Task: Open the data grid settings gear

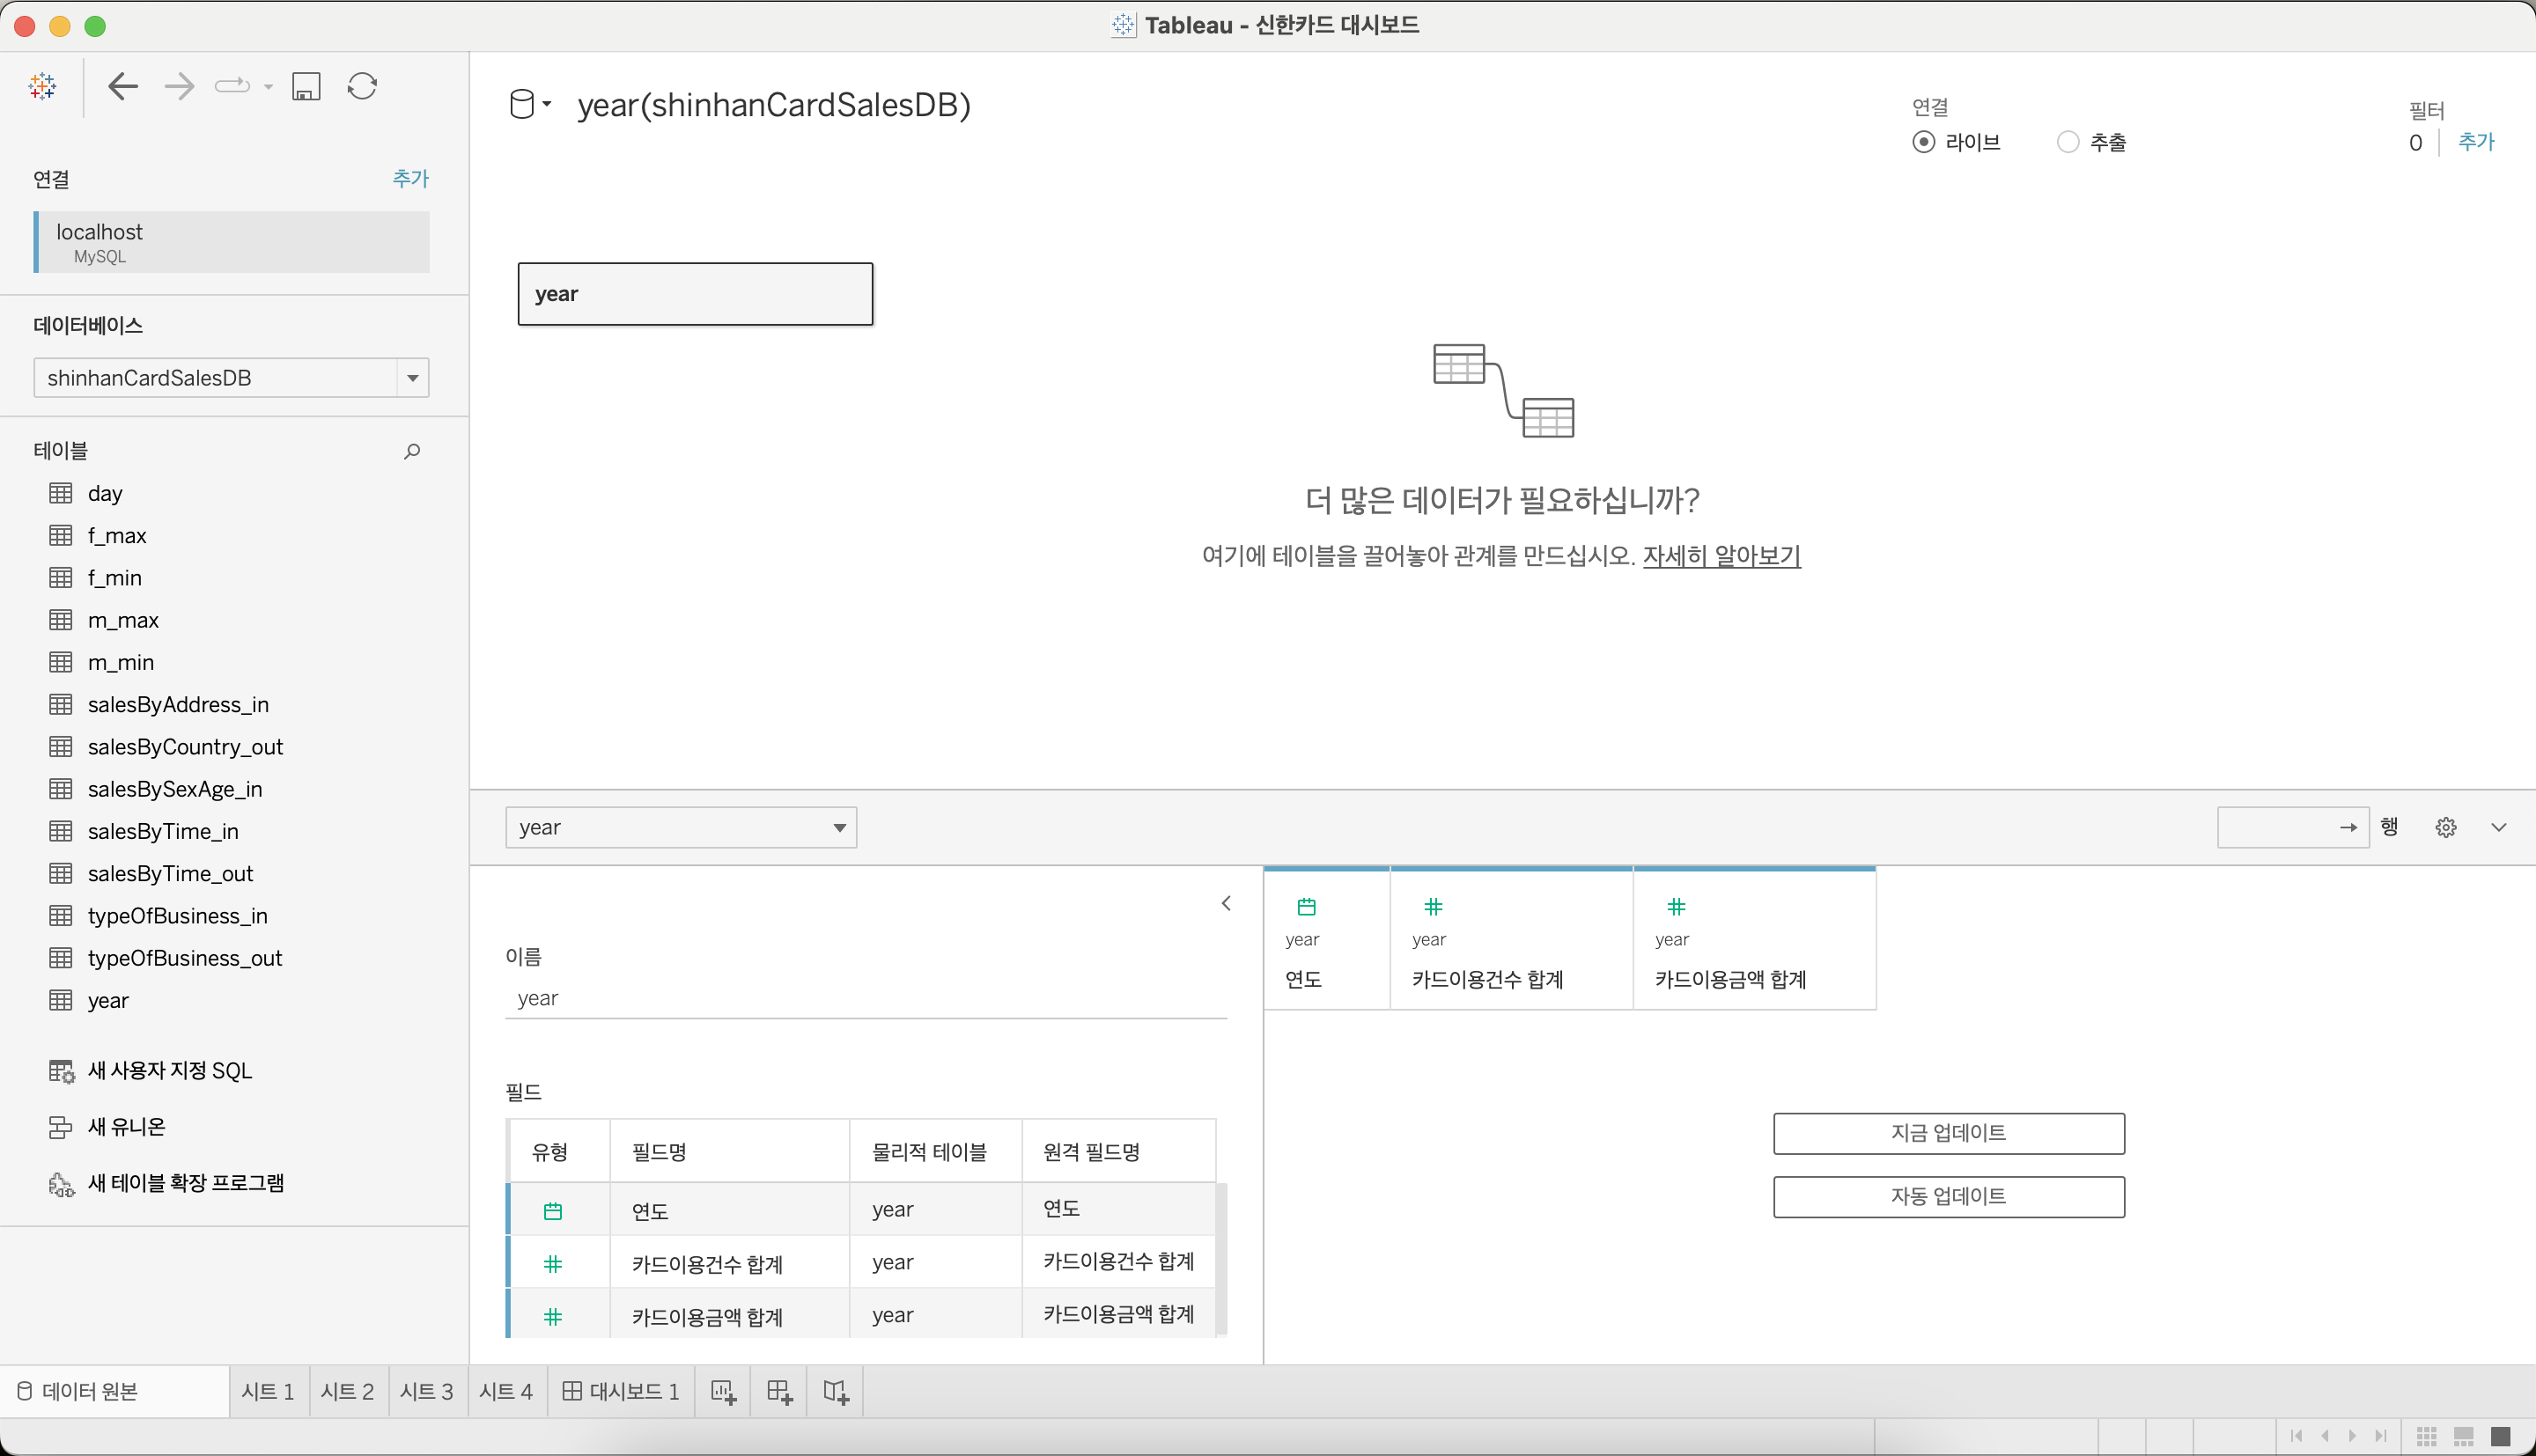Action: point(2445,828)
